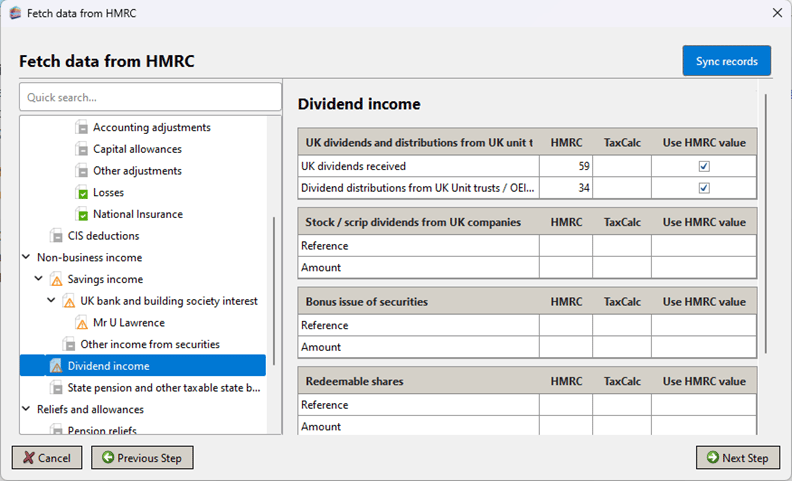Click TaxCalc cell for UK dividends received
The width and height of the screenshot is (792, 481).
pos(622,166)
